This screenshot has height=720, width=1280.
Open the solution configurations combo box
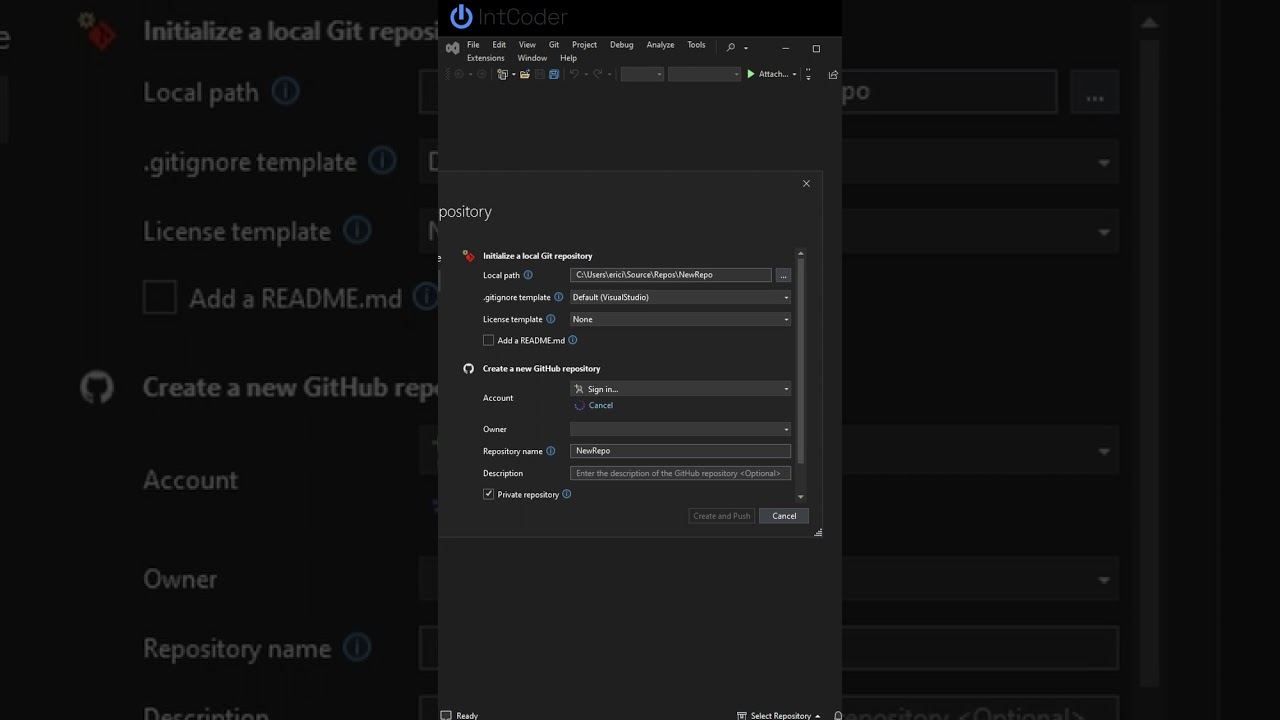pyautogui.click(x=642, y=74)
